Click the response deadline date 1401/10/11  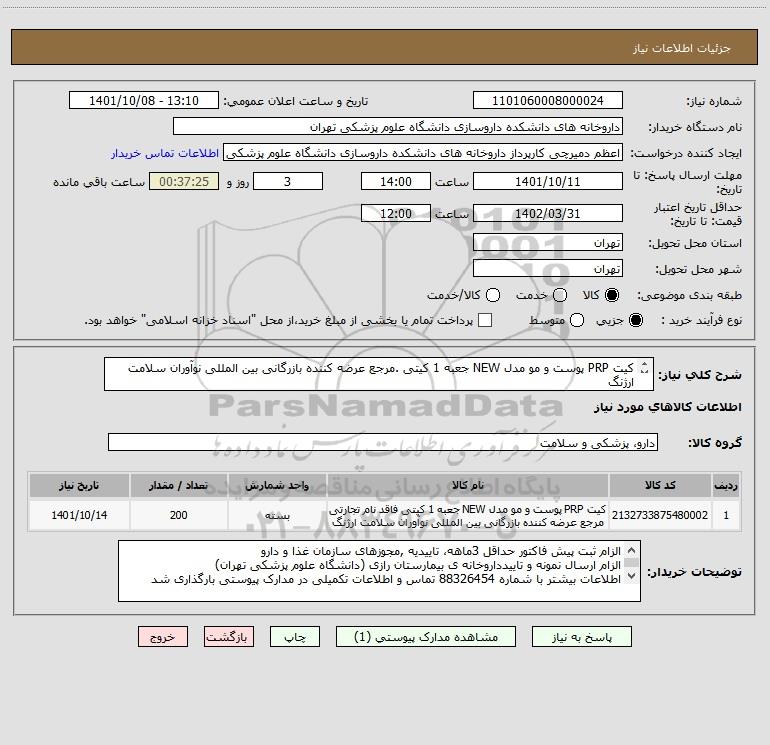[548, 182]
